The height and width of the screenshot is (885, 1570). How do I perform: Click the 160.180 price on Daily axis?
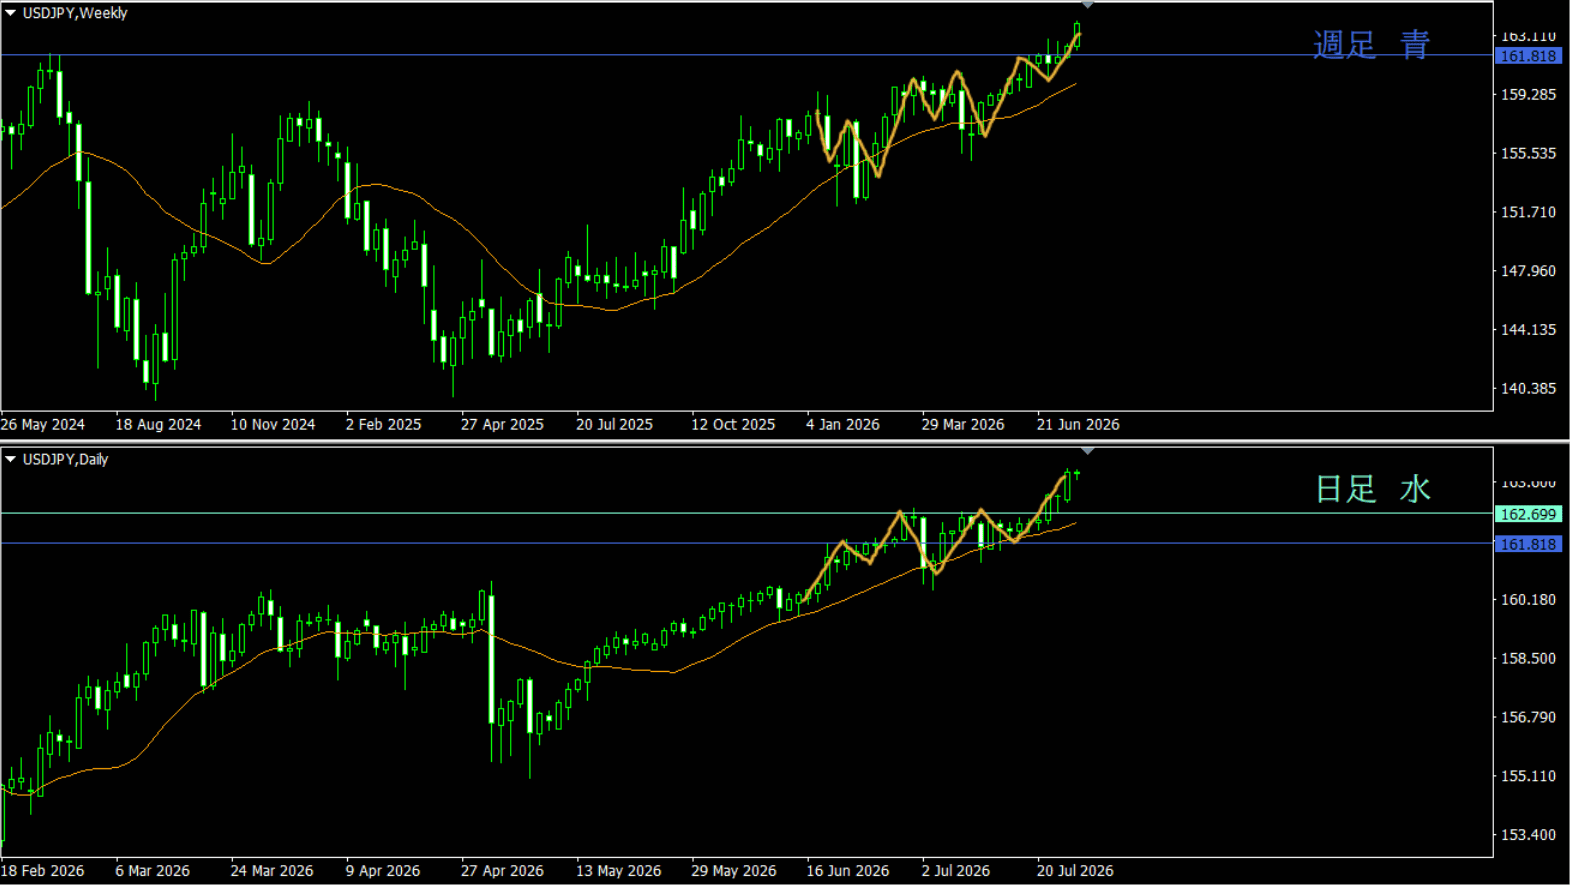1528,599
